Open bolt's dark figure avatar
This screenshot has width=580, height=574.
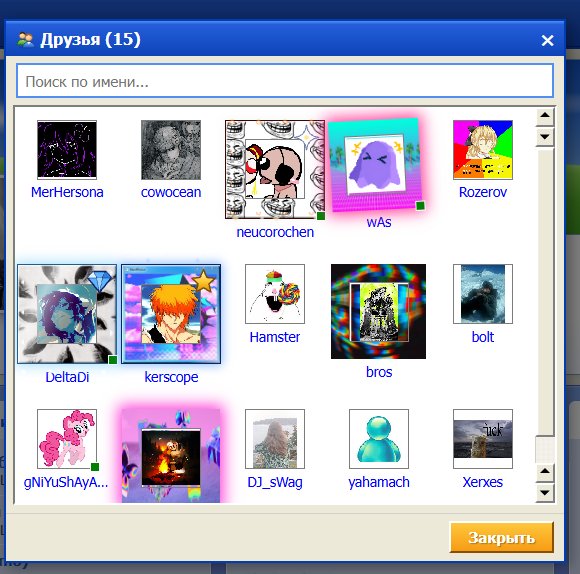483,294
